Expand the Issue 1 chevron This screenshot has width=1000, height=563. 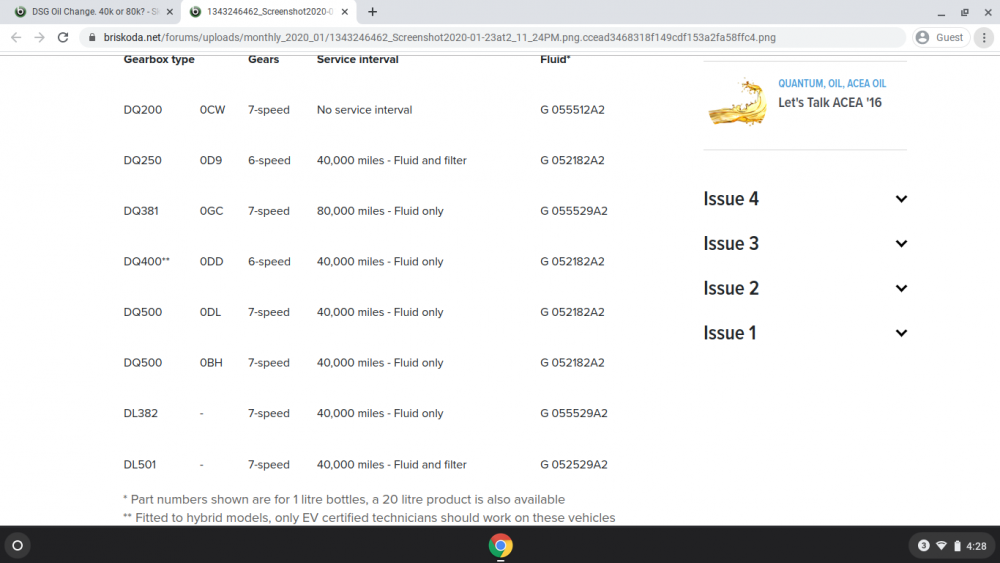click(901, 333)
